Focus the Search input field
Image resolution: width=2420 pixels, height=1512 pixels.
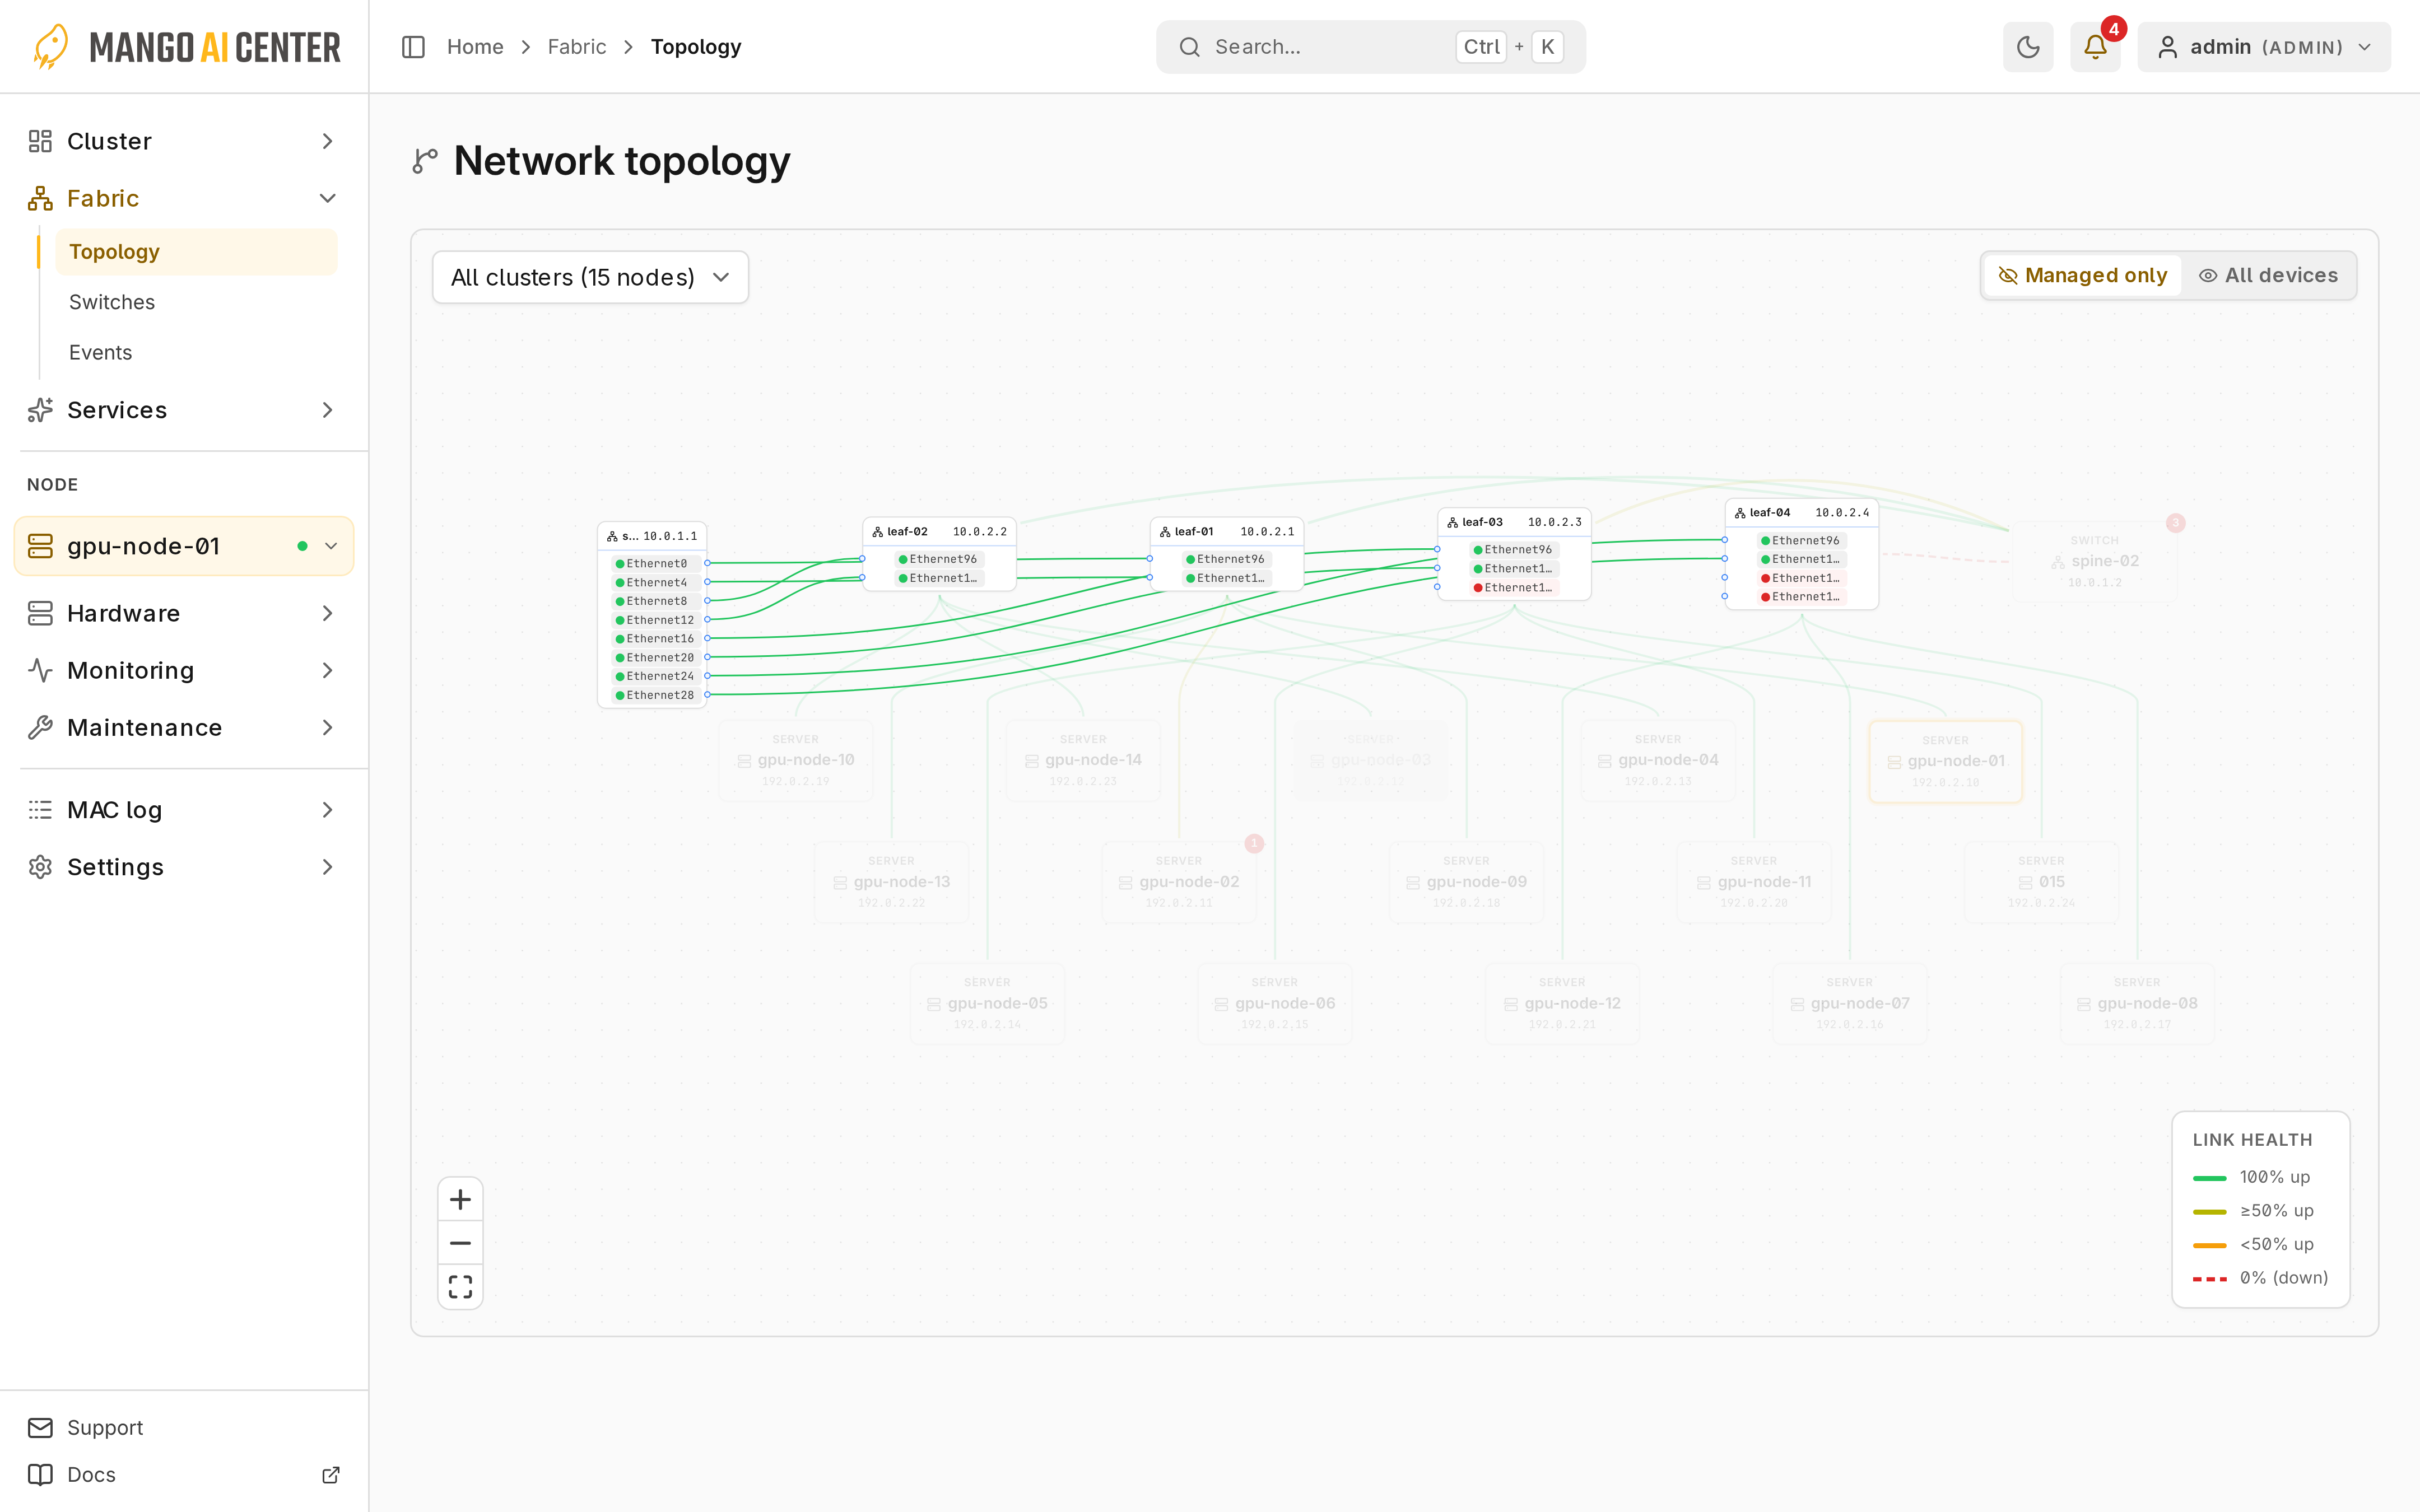[1370, 47]
